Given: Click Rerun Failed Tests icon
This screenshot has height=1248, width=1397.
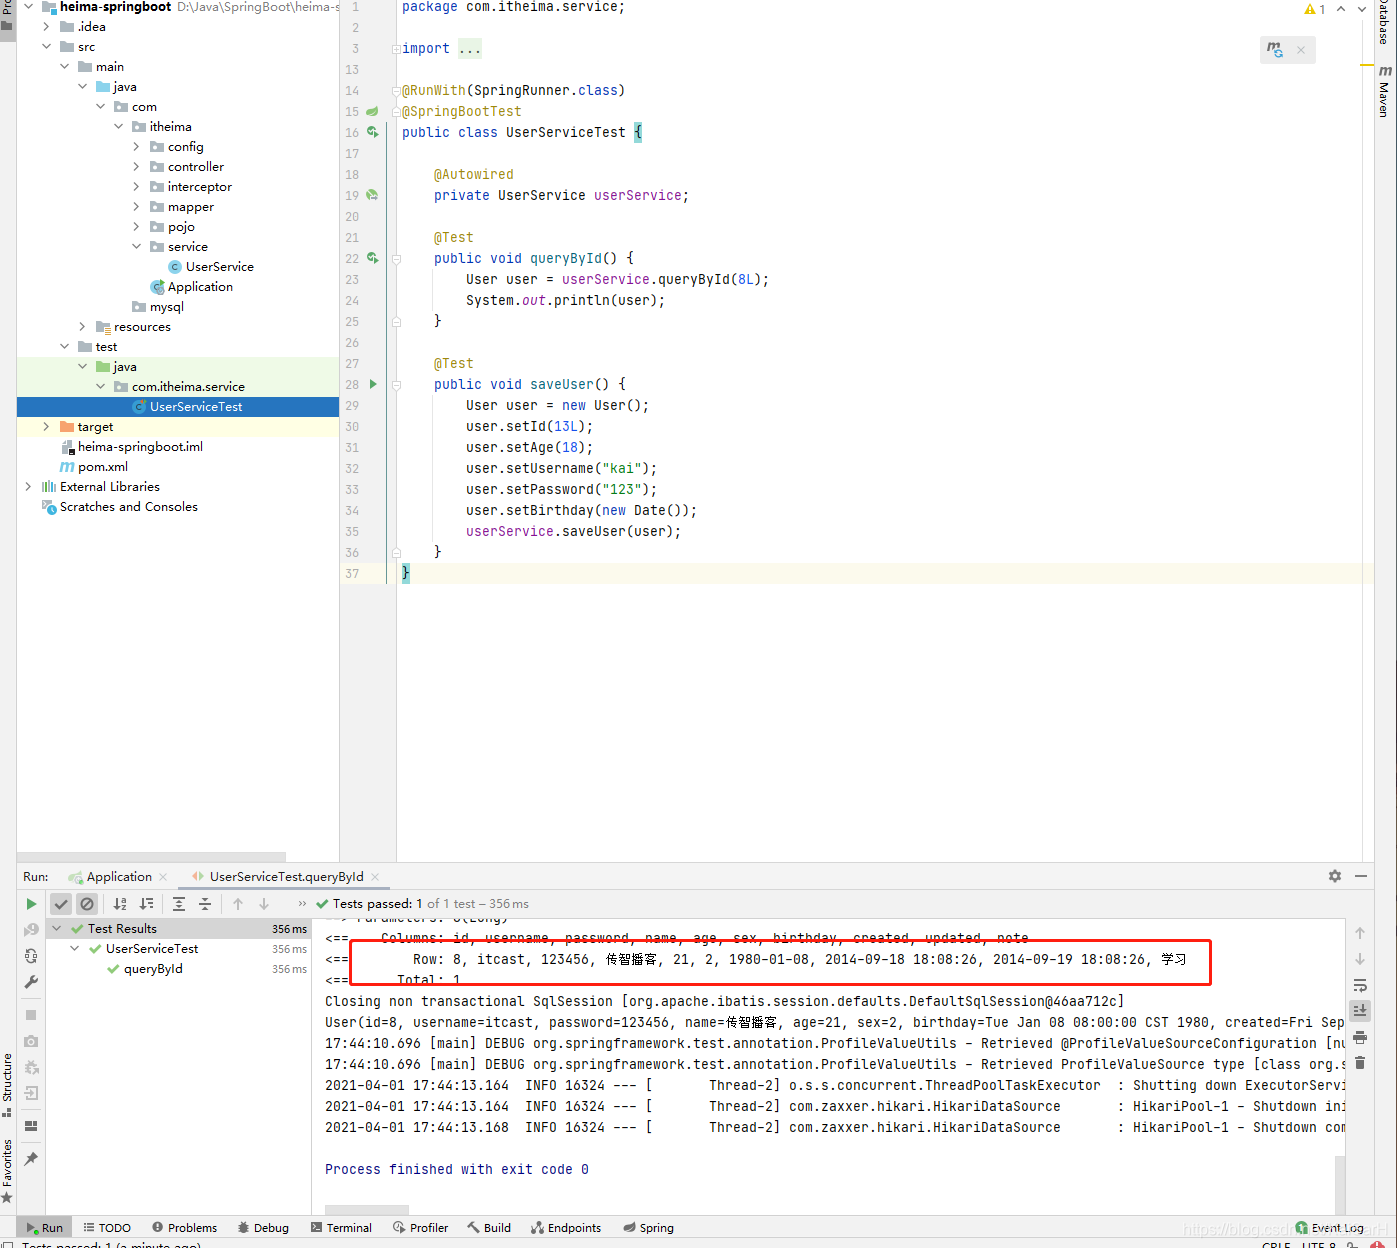Looking at the screenshot, I should pos(31,930).
